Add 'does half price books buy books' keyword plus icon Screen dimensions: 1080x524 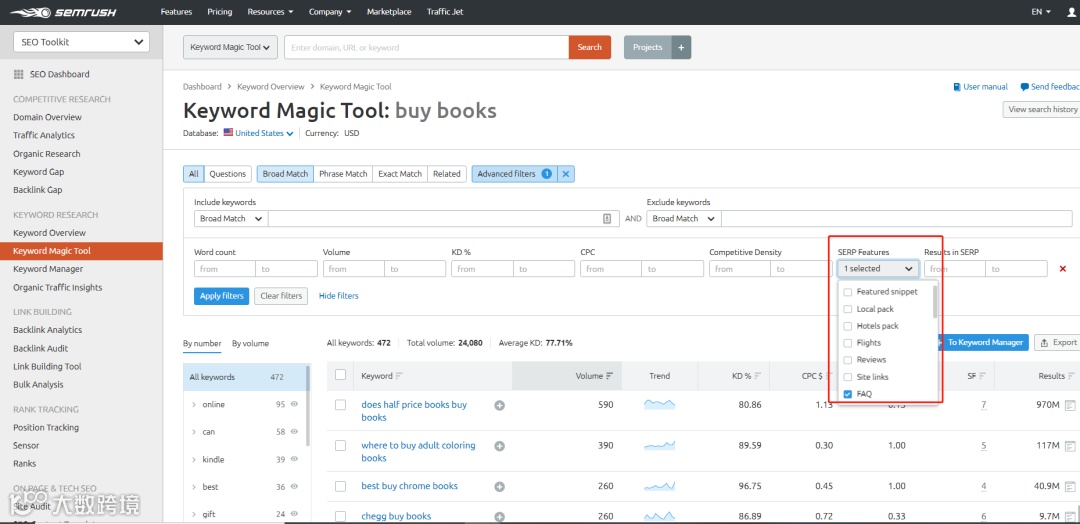point(499,406)
